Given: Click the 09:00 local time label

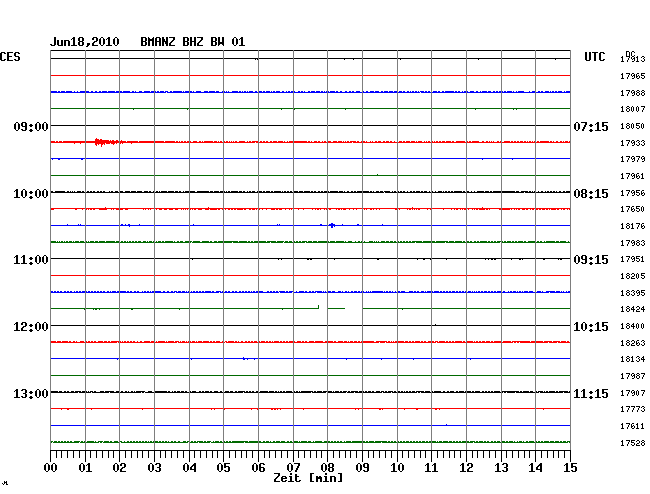Looking at the screenshot, I should click(x=31, y=126).
